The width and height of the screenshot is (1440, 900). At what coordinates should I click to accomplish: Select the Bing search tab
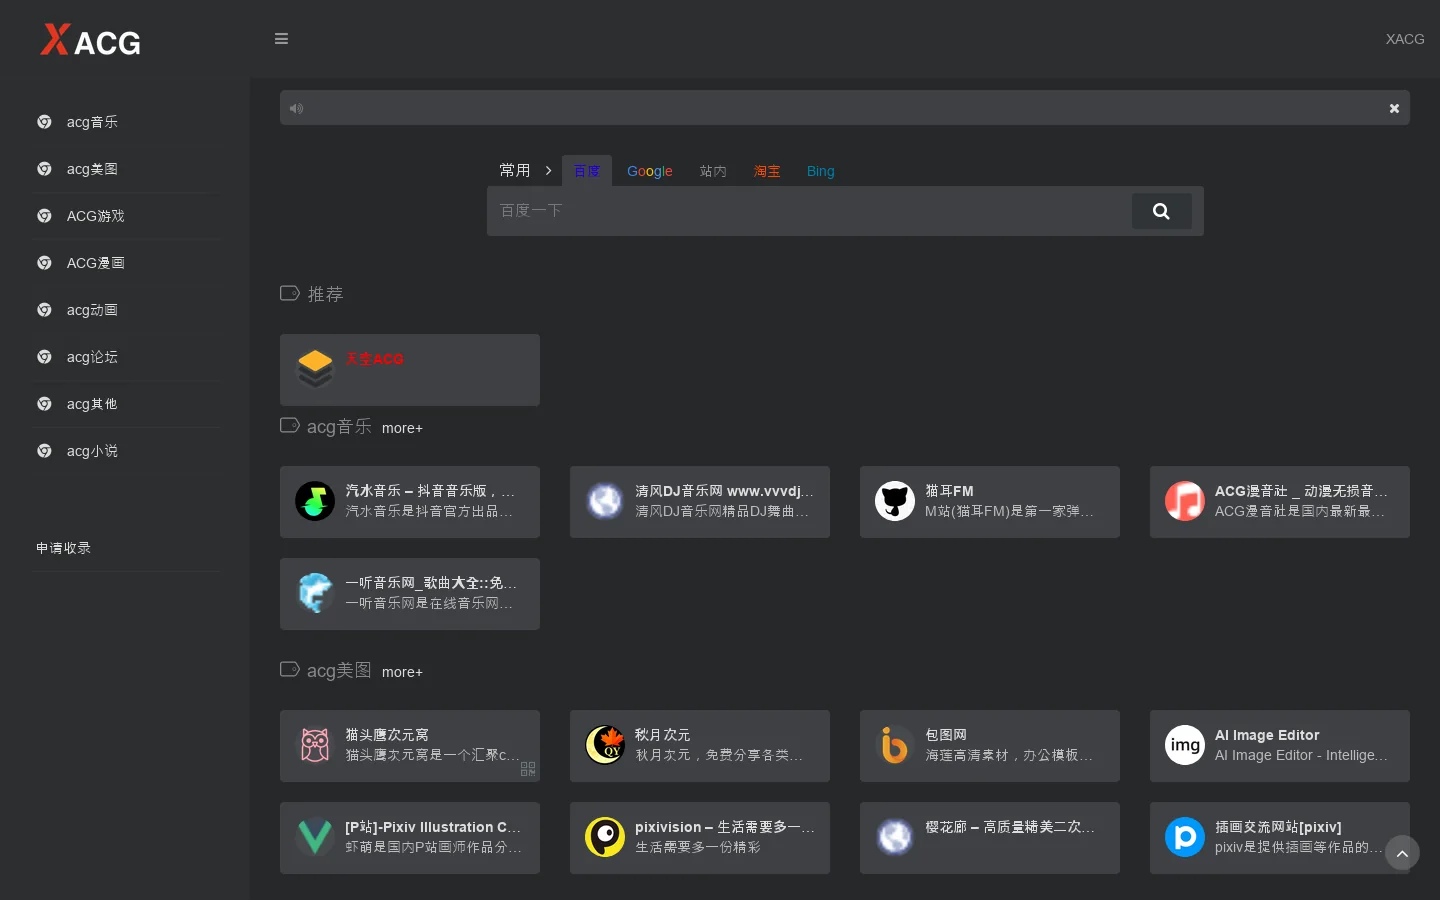click(821, 171)
